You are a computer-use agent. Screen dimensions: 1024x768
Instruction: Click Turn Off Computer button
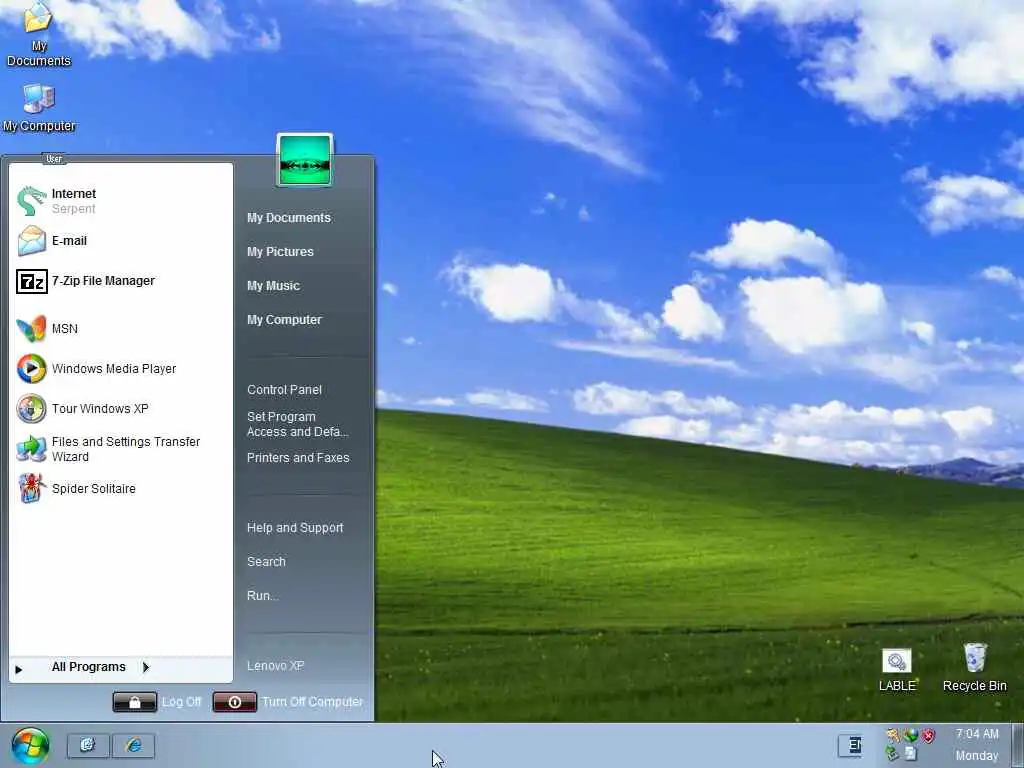coord(288,702)
